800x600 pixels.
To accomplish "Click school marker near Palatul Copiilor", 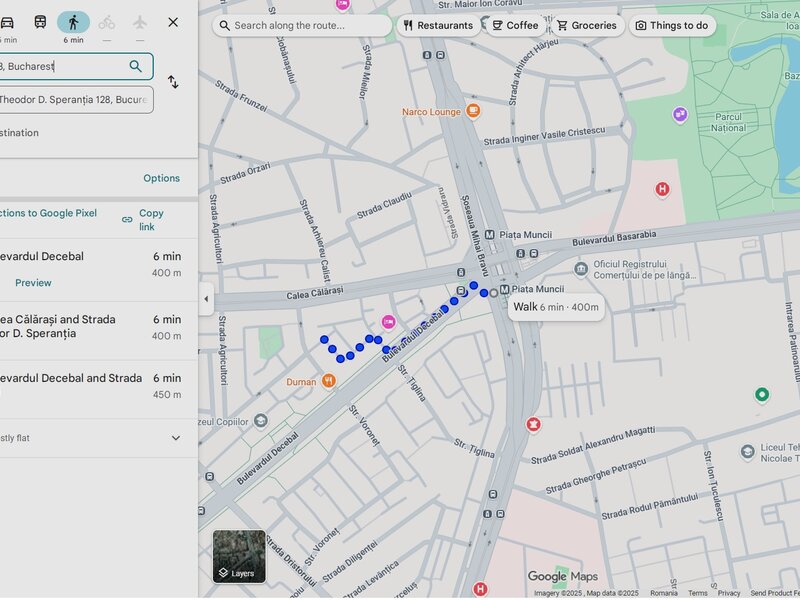I will coord(261,421).
